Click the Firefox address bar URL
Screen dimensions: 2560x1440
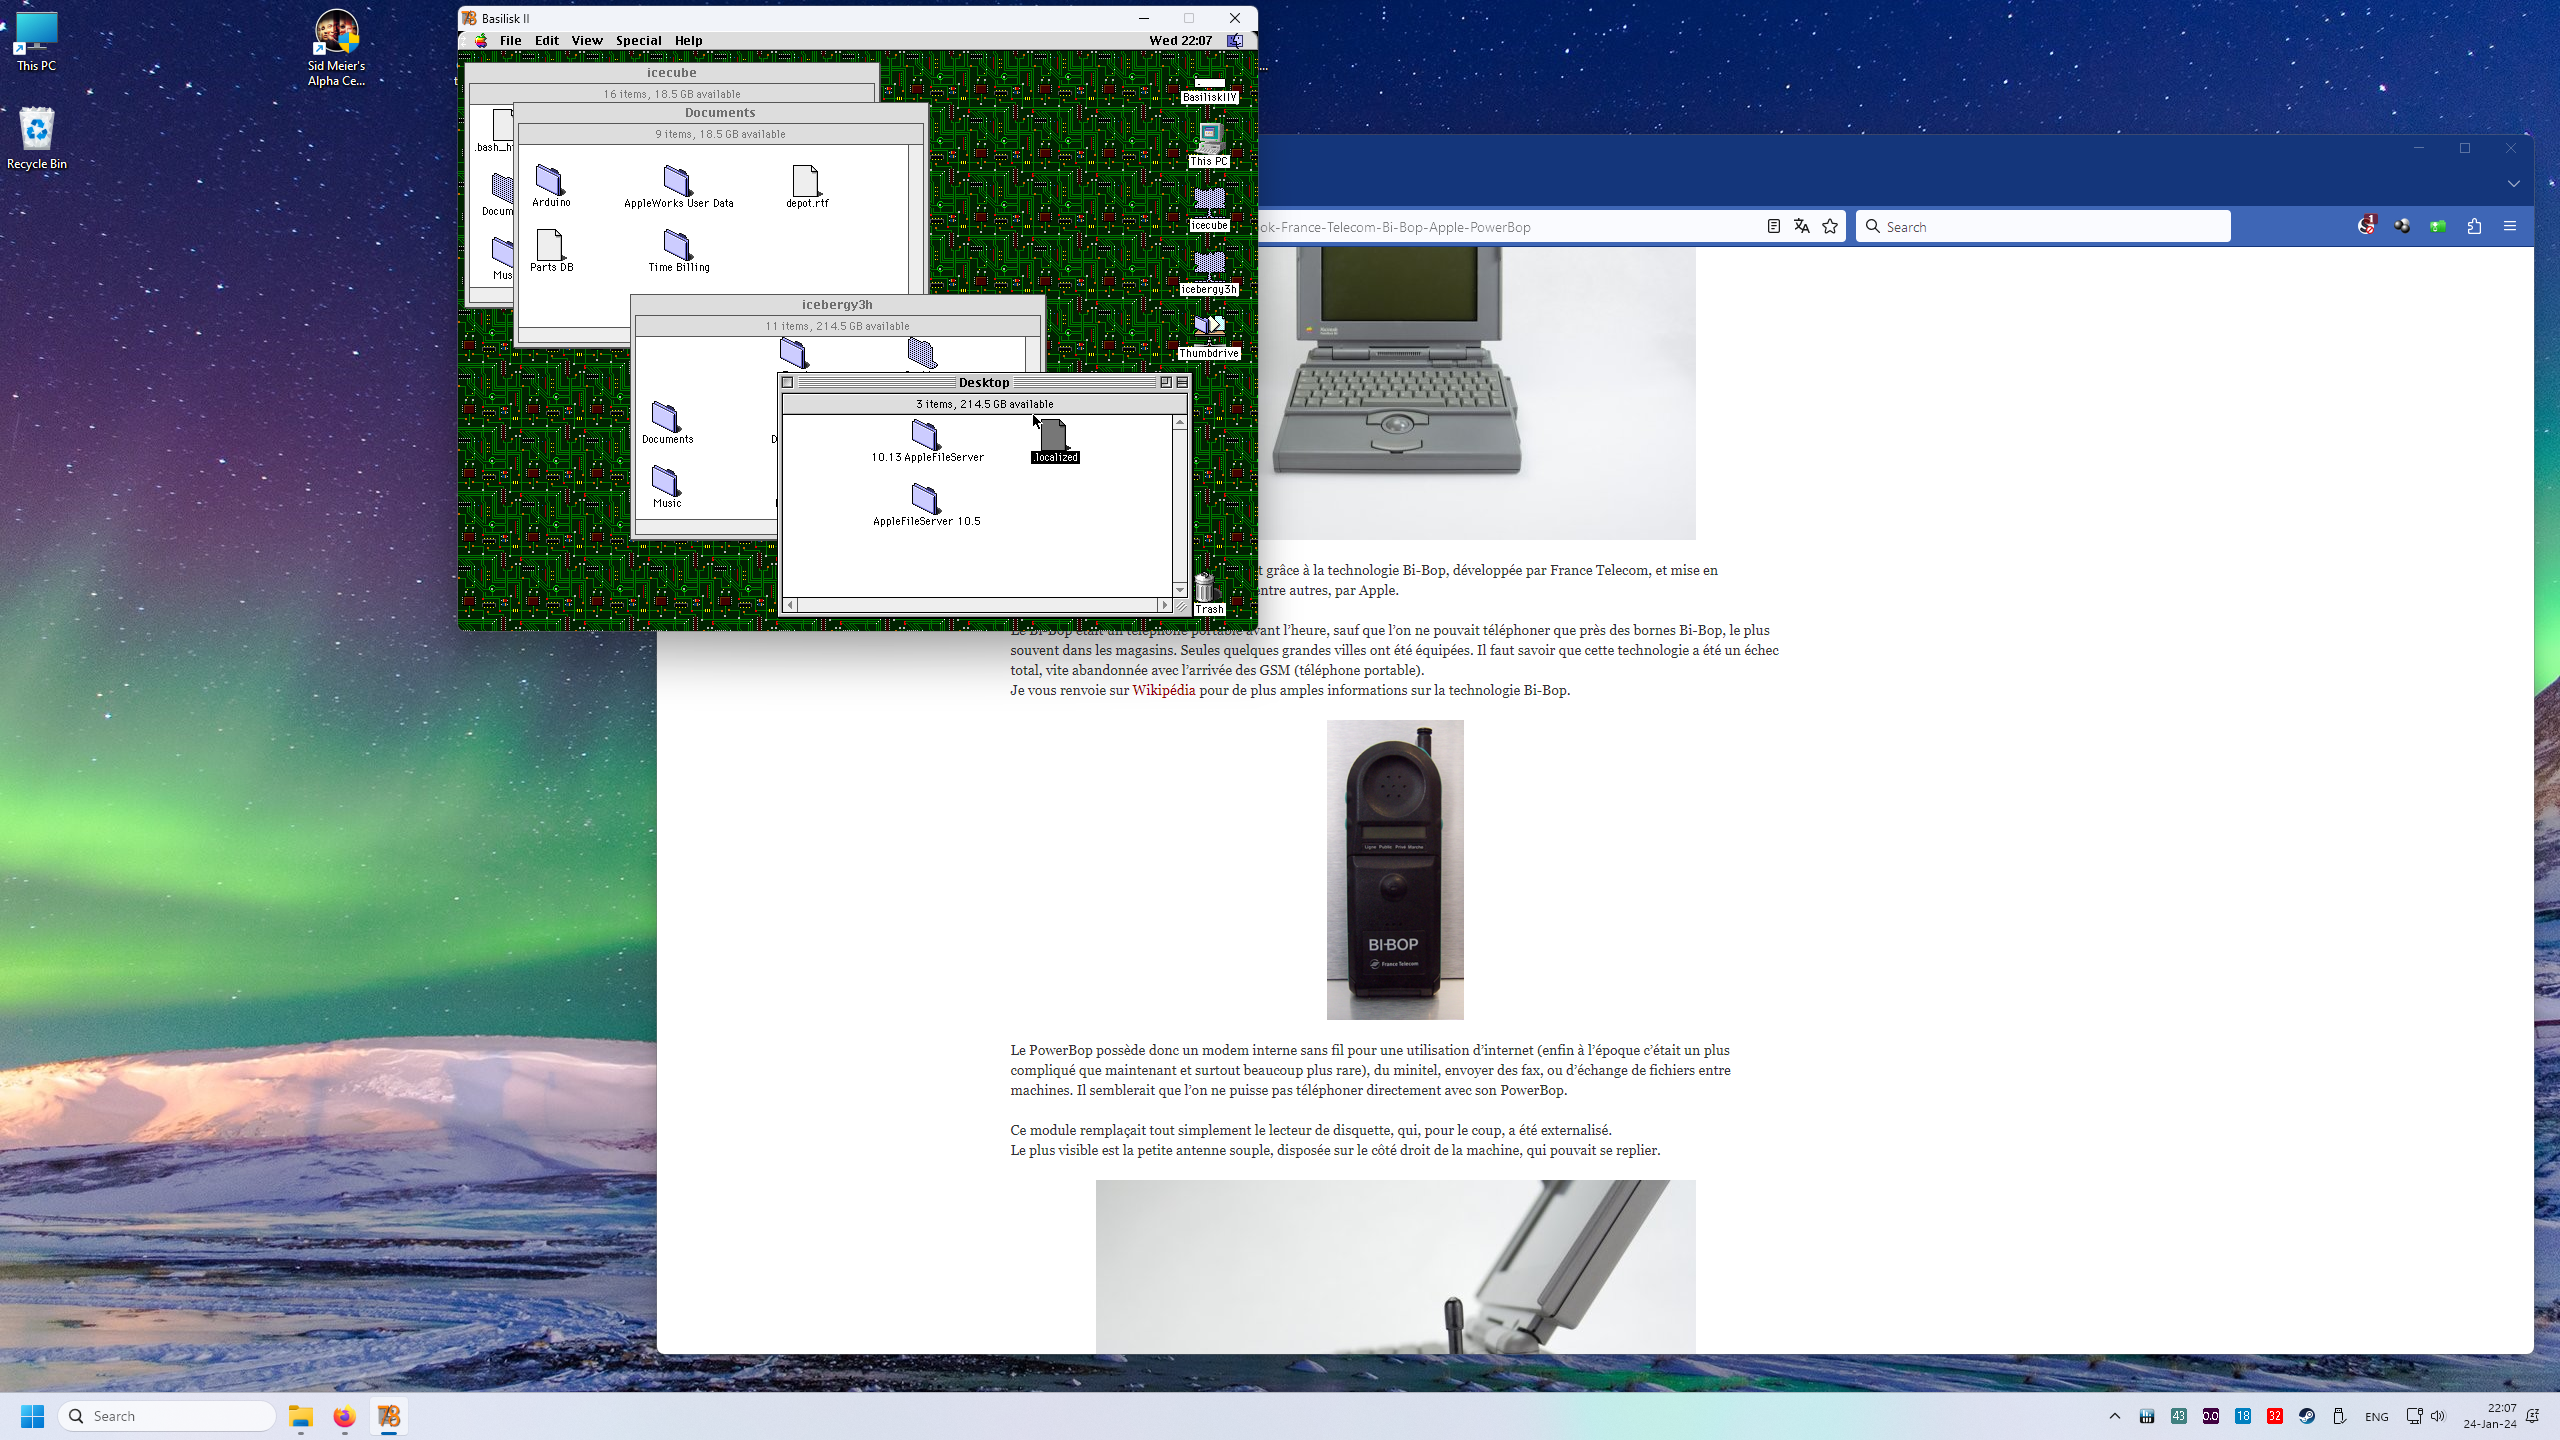pos(1395,227)
